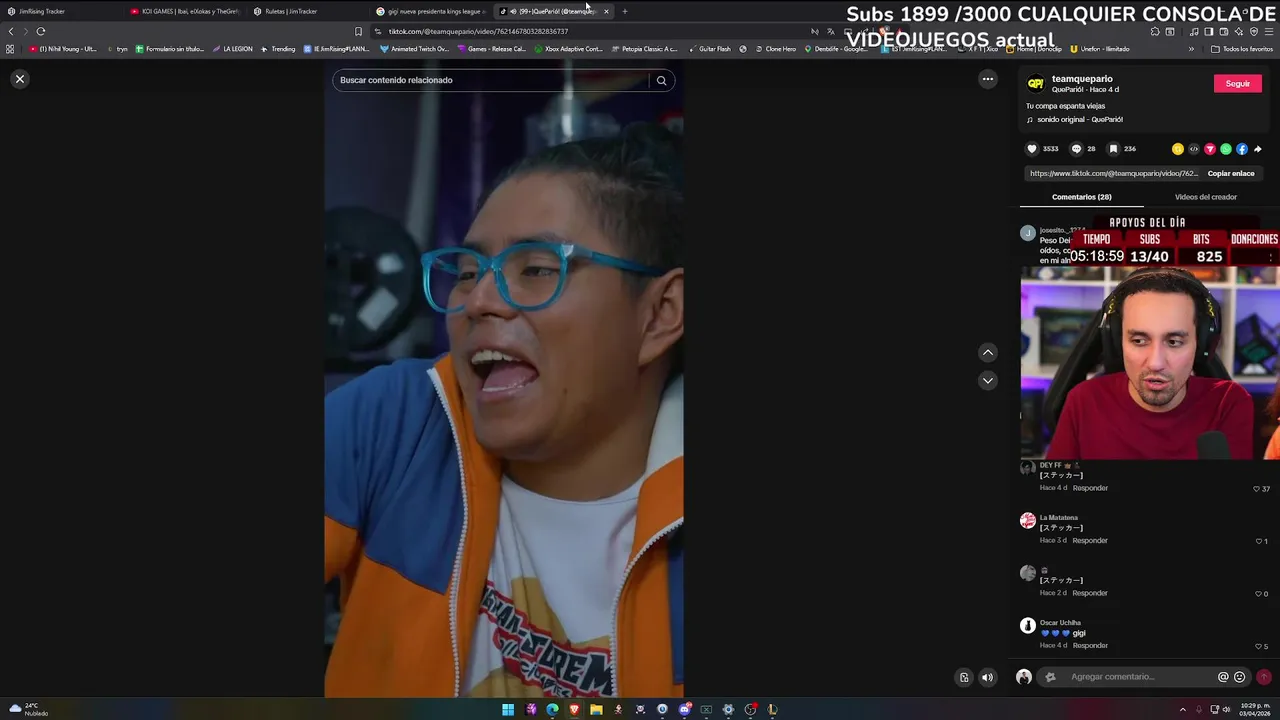
Task: Open La Matatena's profile avatar
Action: [x=1028, y=520]
